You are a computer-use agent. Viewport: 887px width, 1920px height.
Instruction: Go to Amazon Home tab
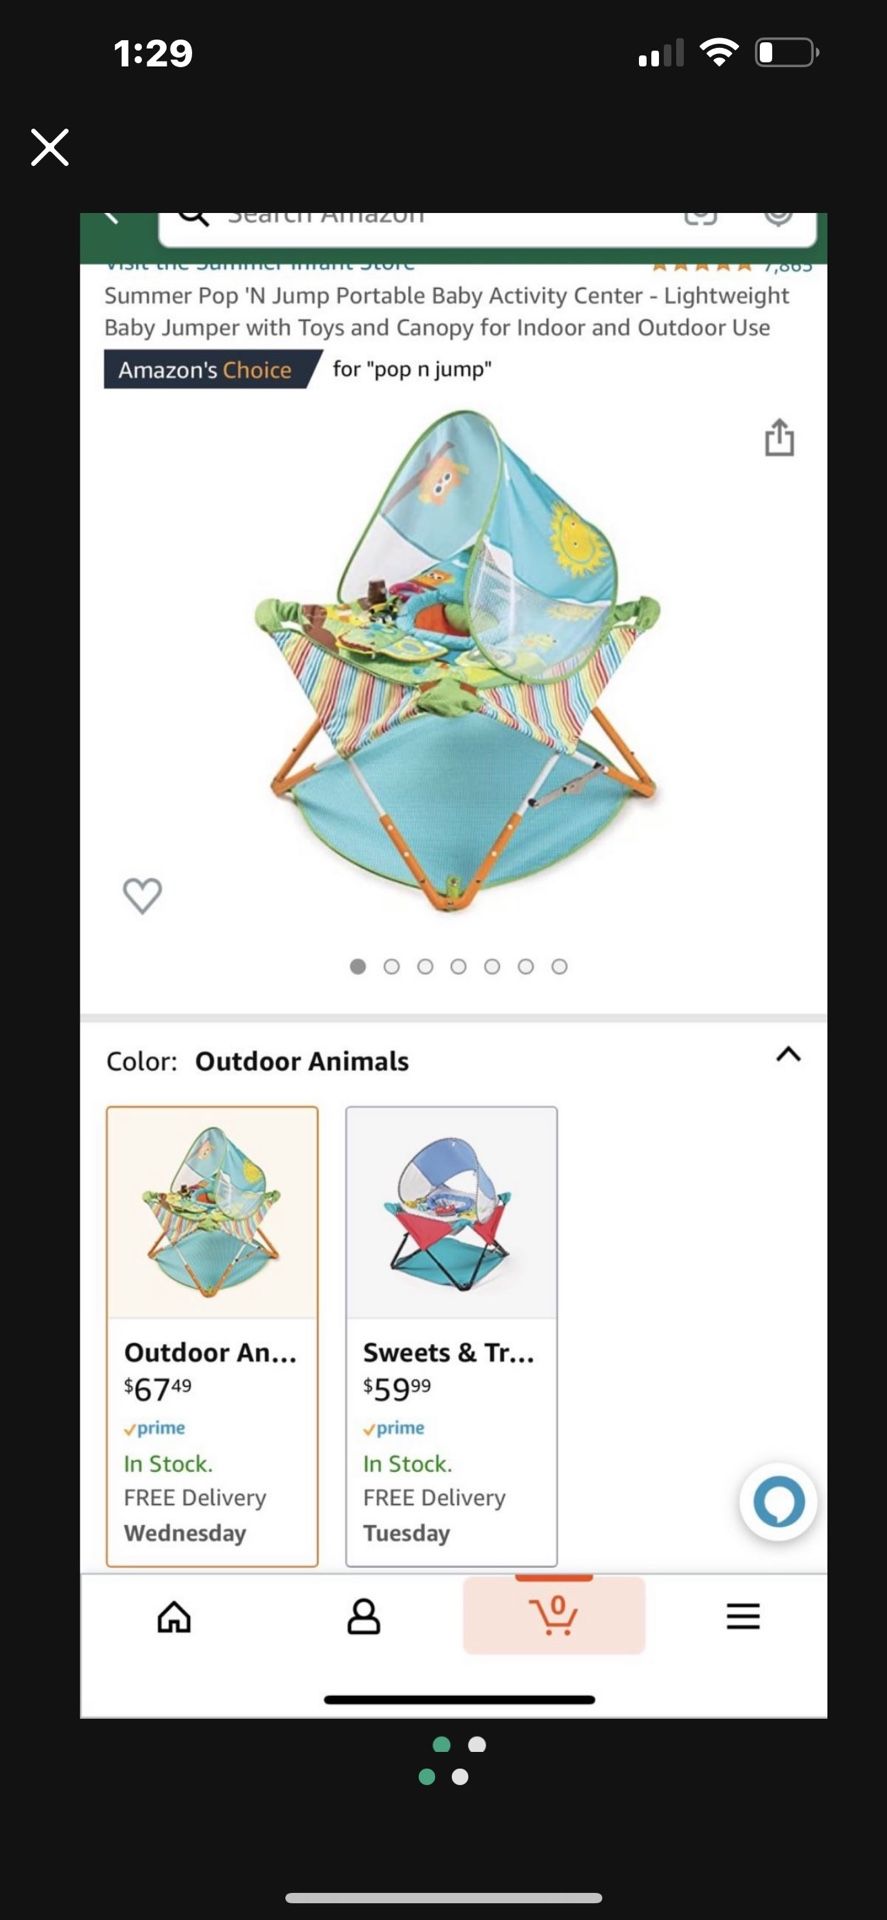coord(174,1616)
